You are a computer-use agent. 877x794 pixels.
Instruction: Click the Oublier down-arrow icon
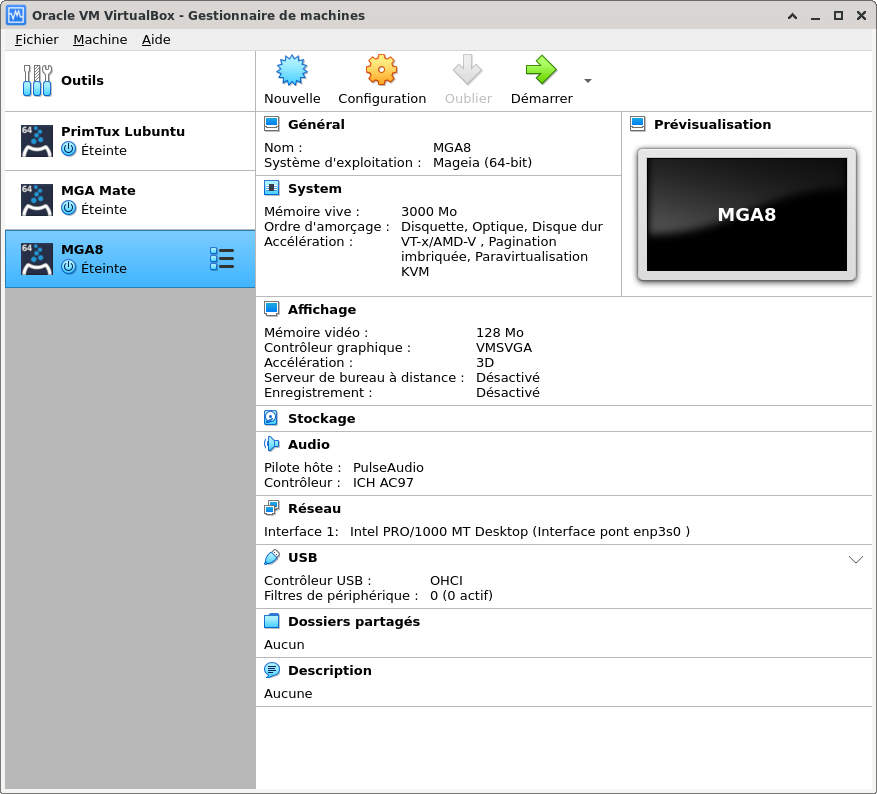(468, 70)
